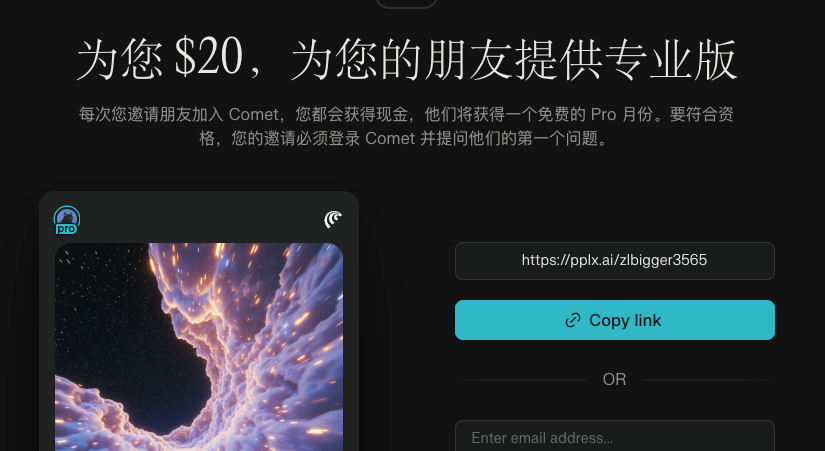The image size is (825, 451).
Task: Click the teal "pro" label under the avatar
Action: point(66,229)
